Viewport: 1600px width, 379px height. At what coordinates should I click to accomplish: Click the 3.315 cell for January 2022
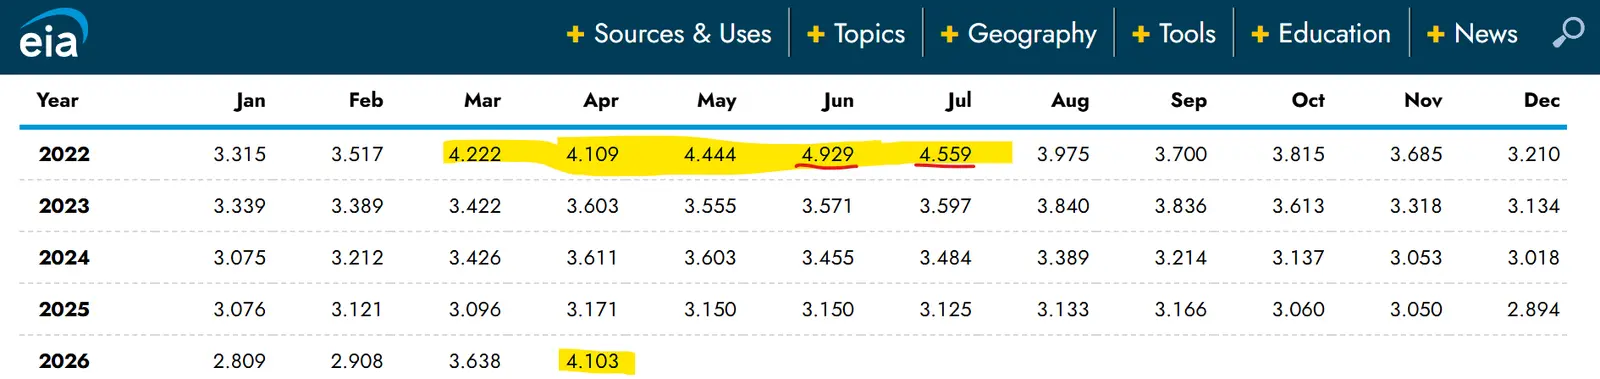pos(239,154)
